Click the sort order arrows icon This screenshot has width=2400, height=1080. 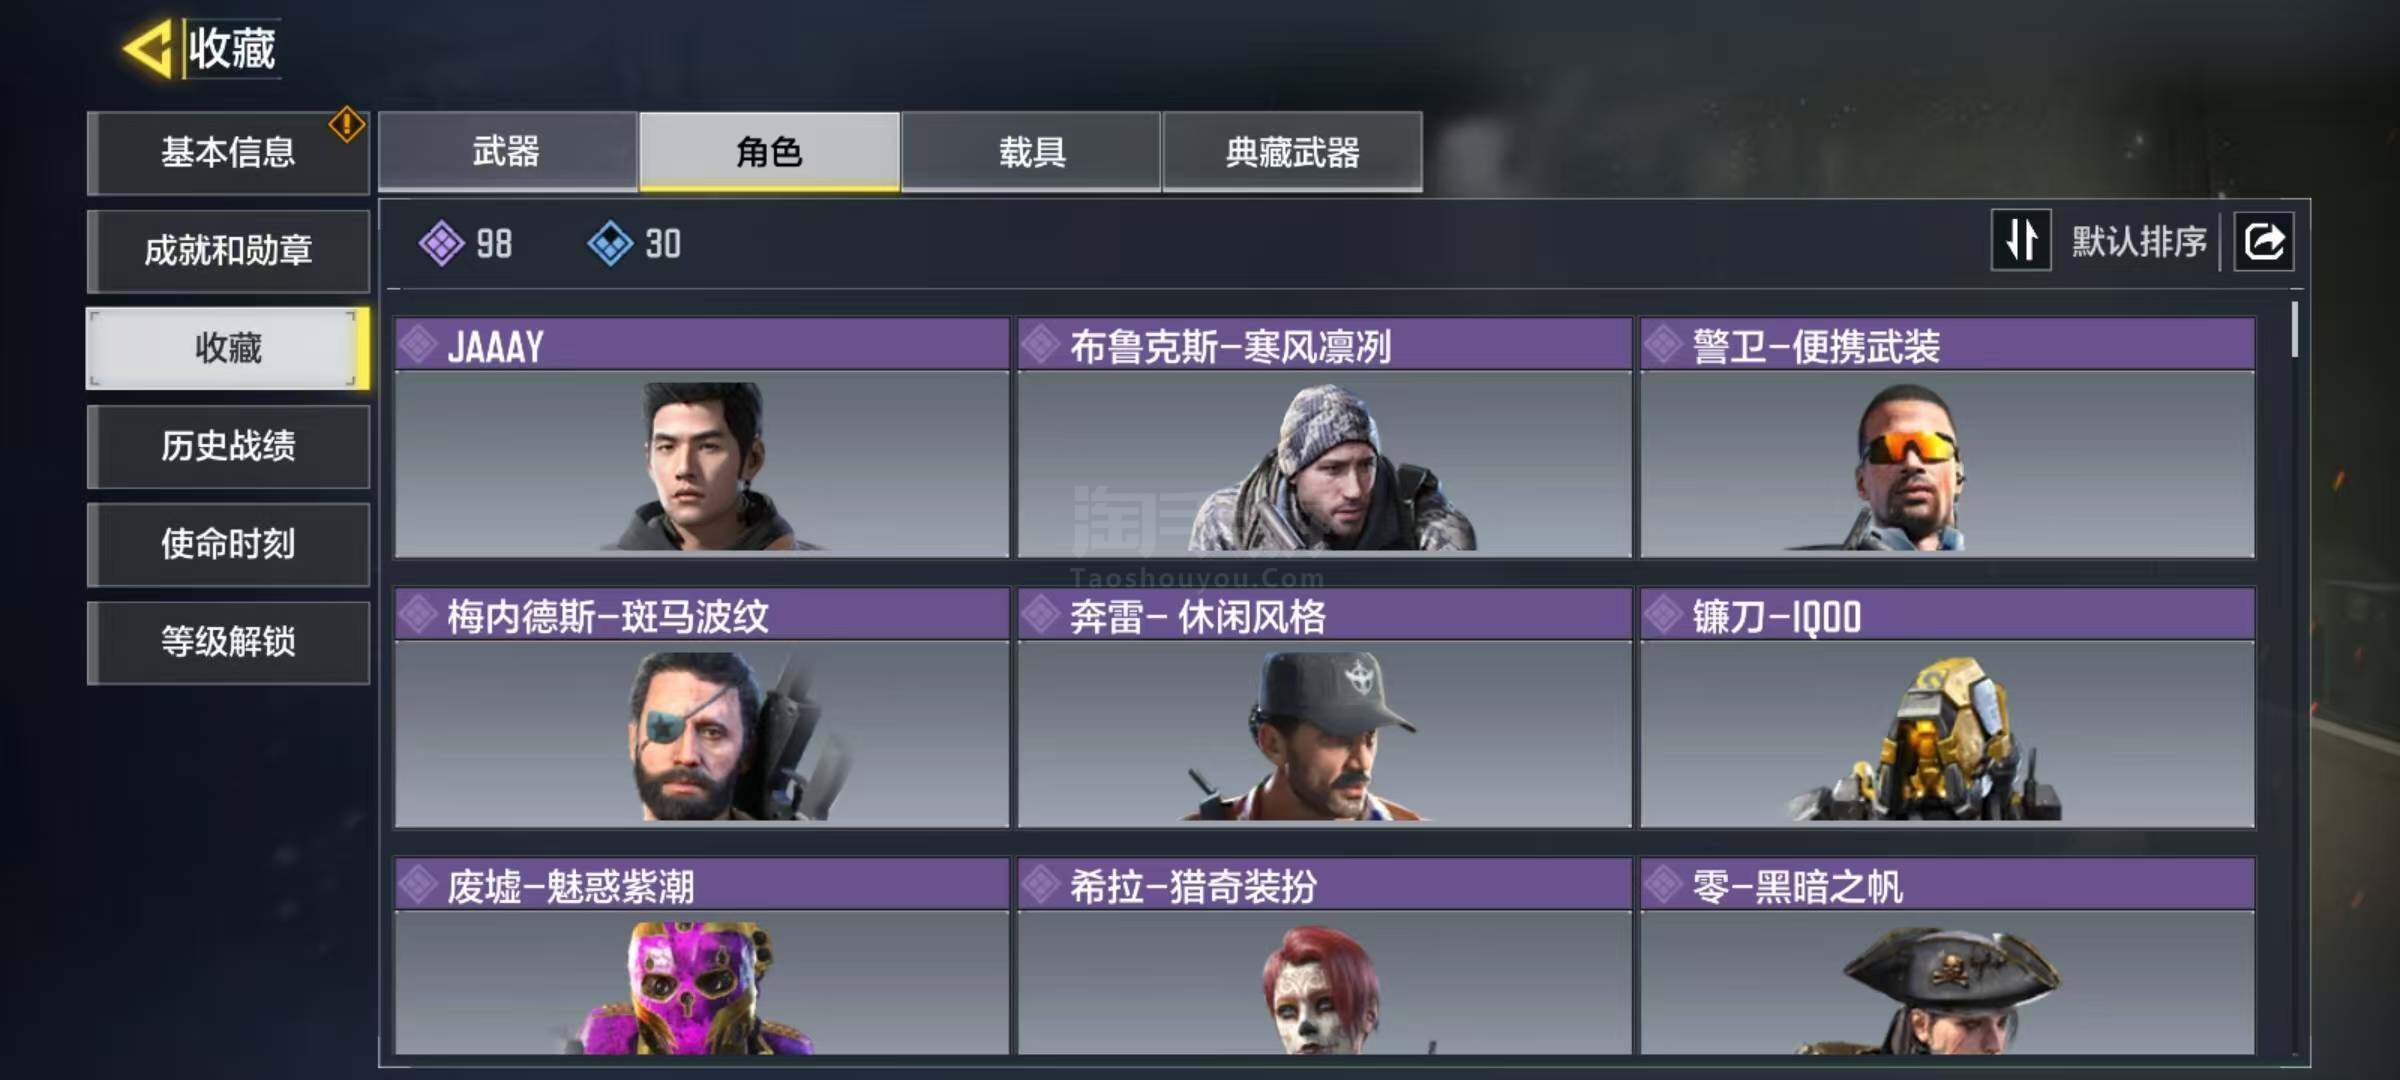coord(2021,241)
